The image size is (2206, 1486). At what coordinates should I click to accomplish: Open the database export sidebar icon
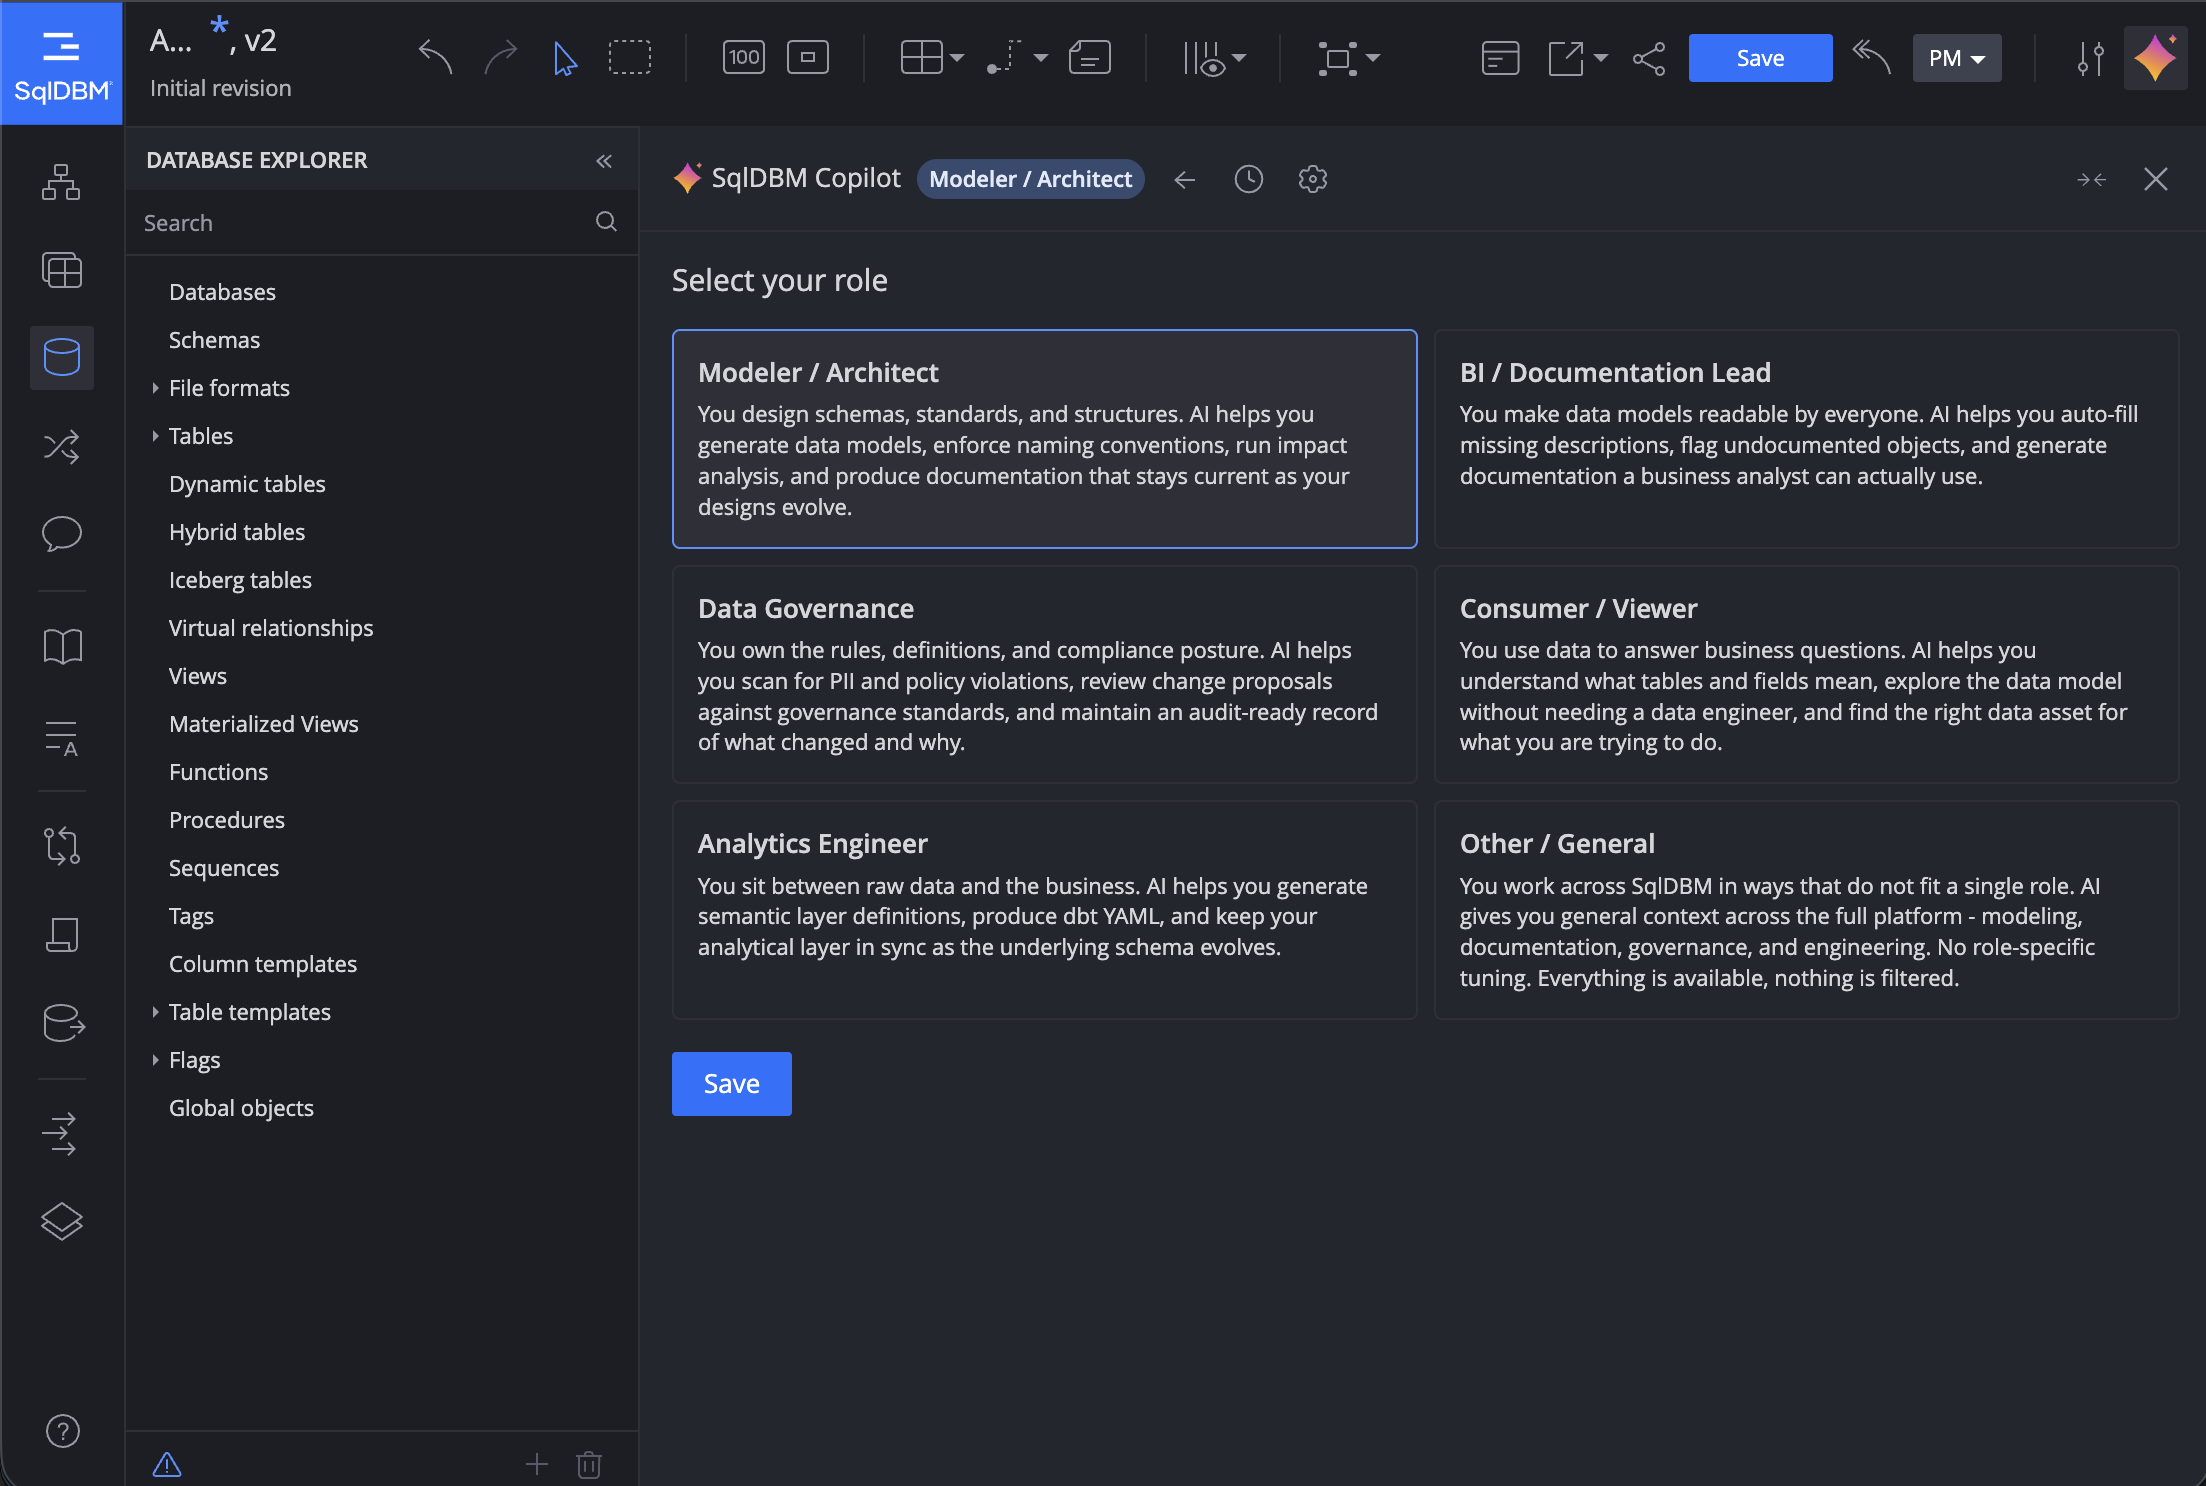coord(63,1022)
